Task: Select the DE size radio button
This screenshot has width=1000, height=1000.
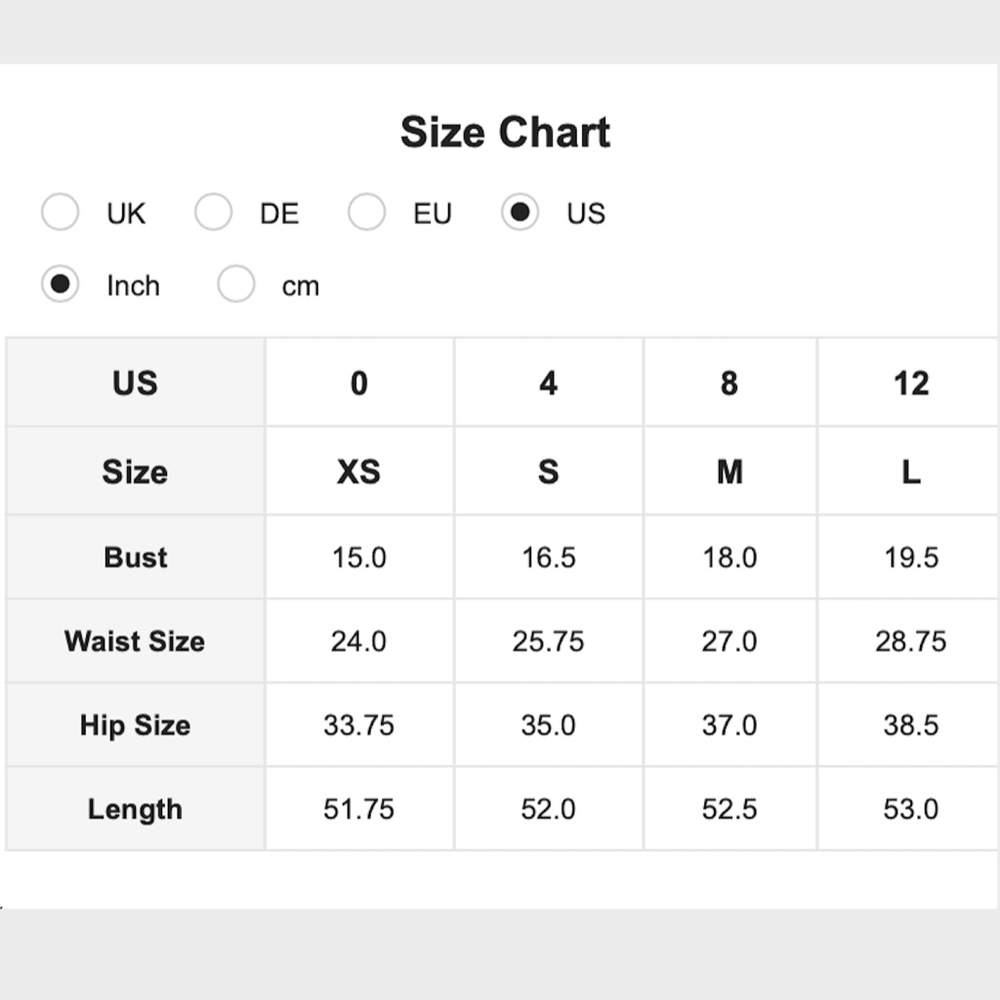Action: coord(213,212)
